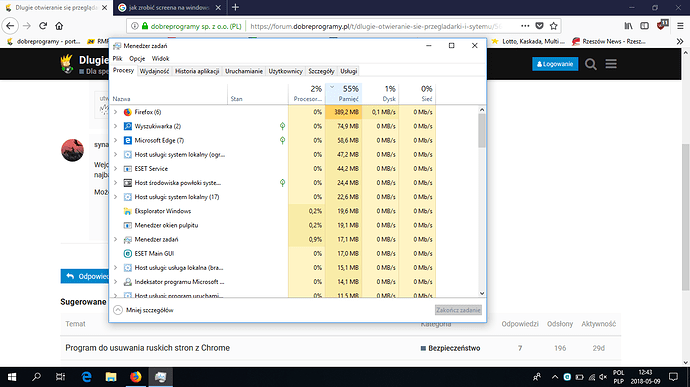Open Microsoft Edge from the taskbar
This screenshot has height=387, width=690.
tap(87, 377)
